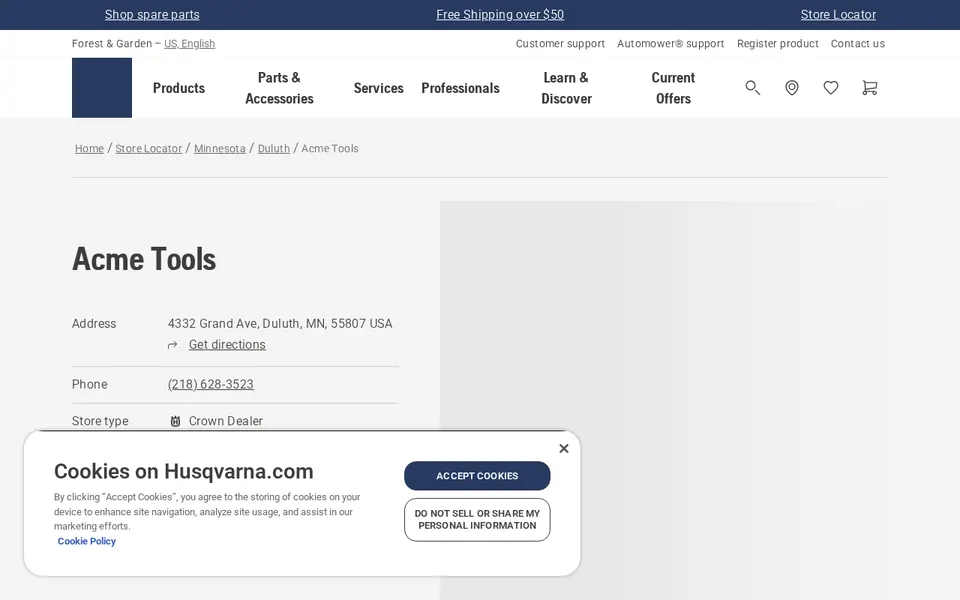Click Do Not Sell or Share button
Viewport: 960px width, 600px height.
[x=477, y=520]
